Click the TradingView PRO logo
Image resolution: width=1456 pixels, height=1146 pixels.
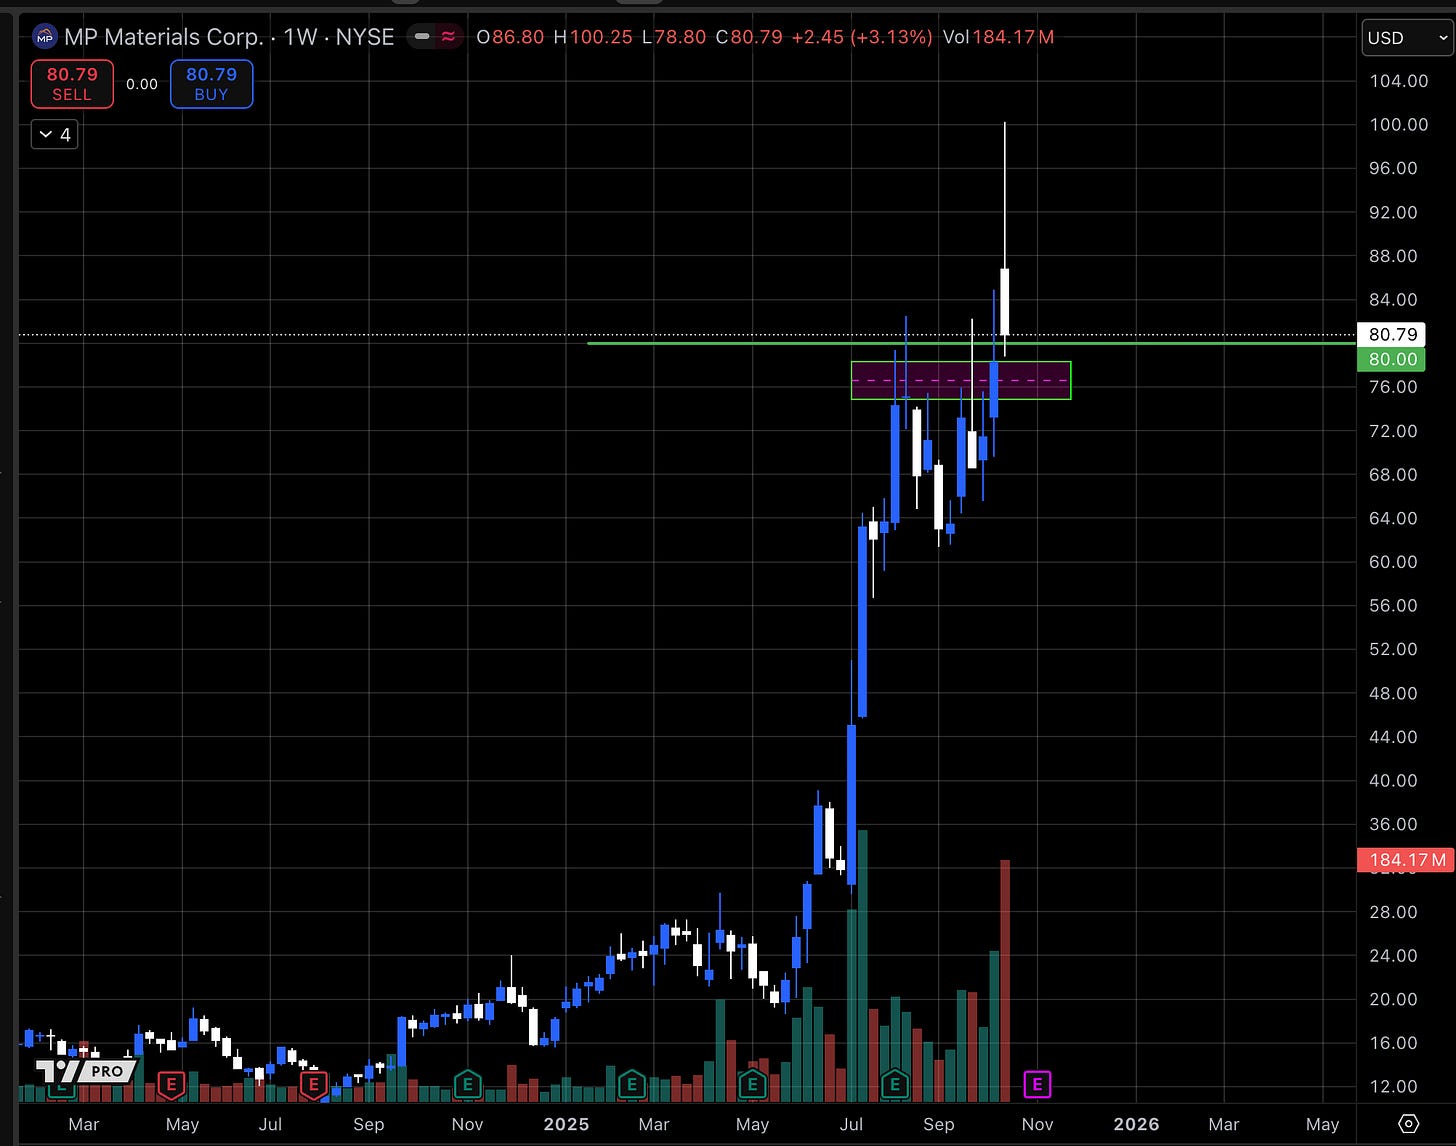point(85,1071)
